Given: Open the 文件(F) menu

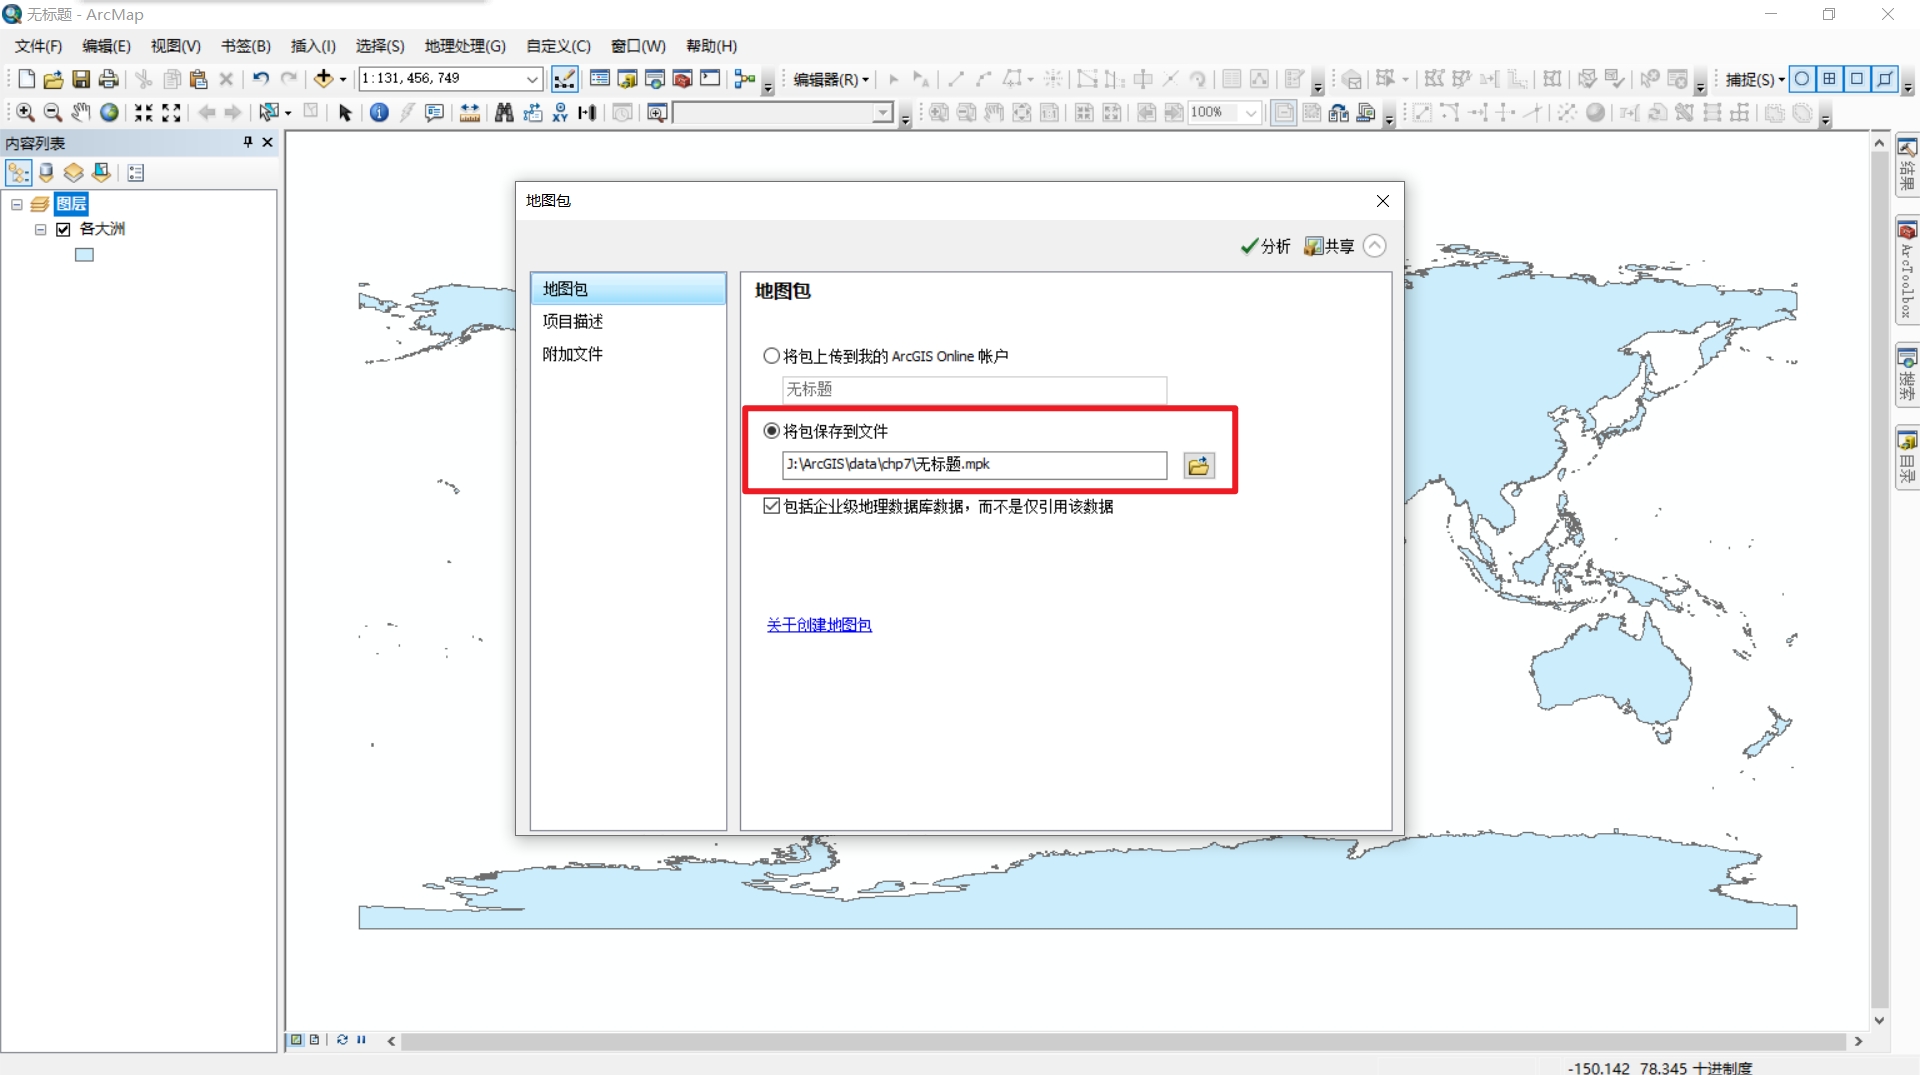Looking at the screenshot, I should click(x=38, y=46).
